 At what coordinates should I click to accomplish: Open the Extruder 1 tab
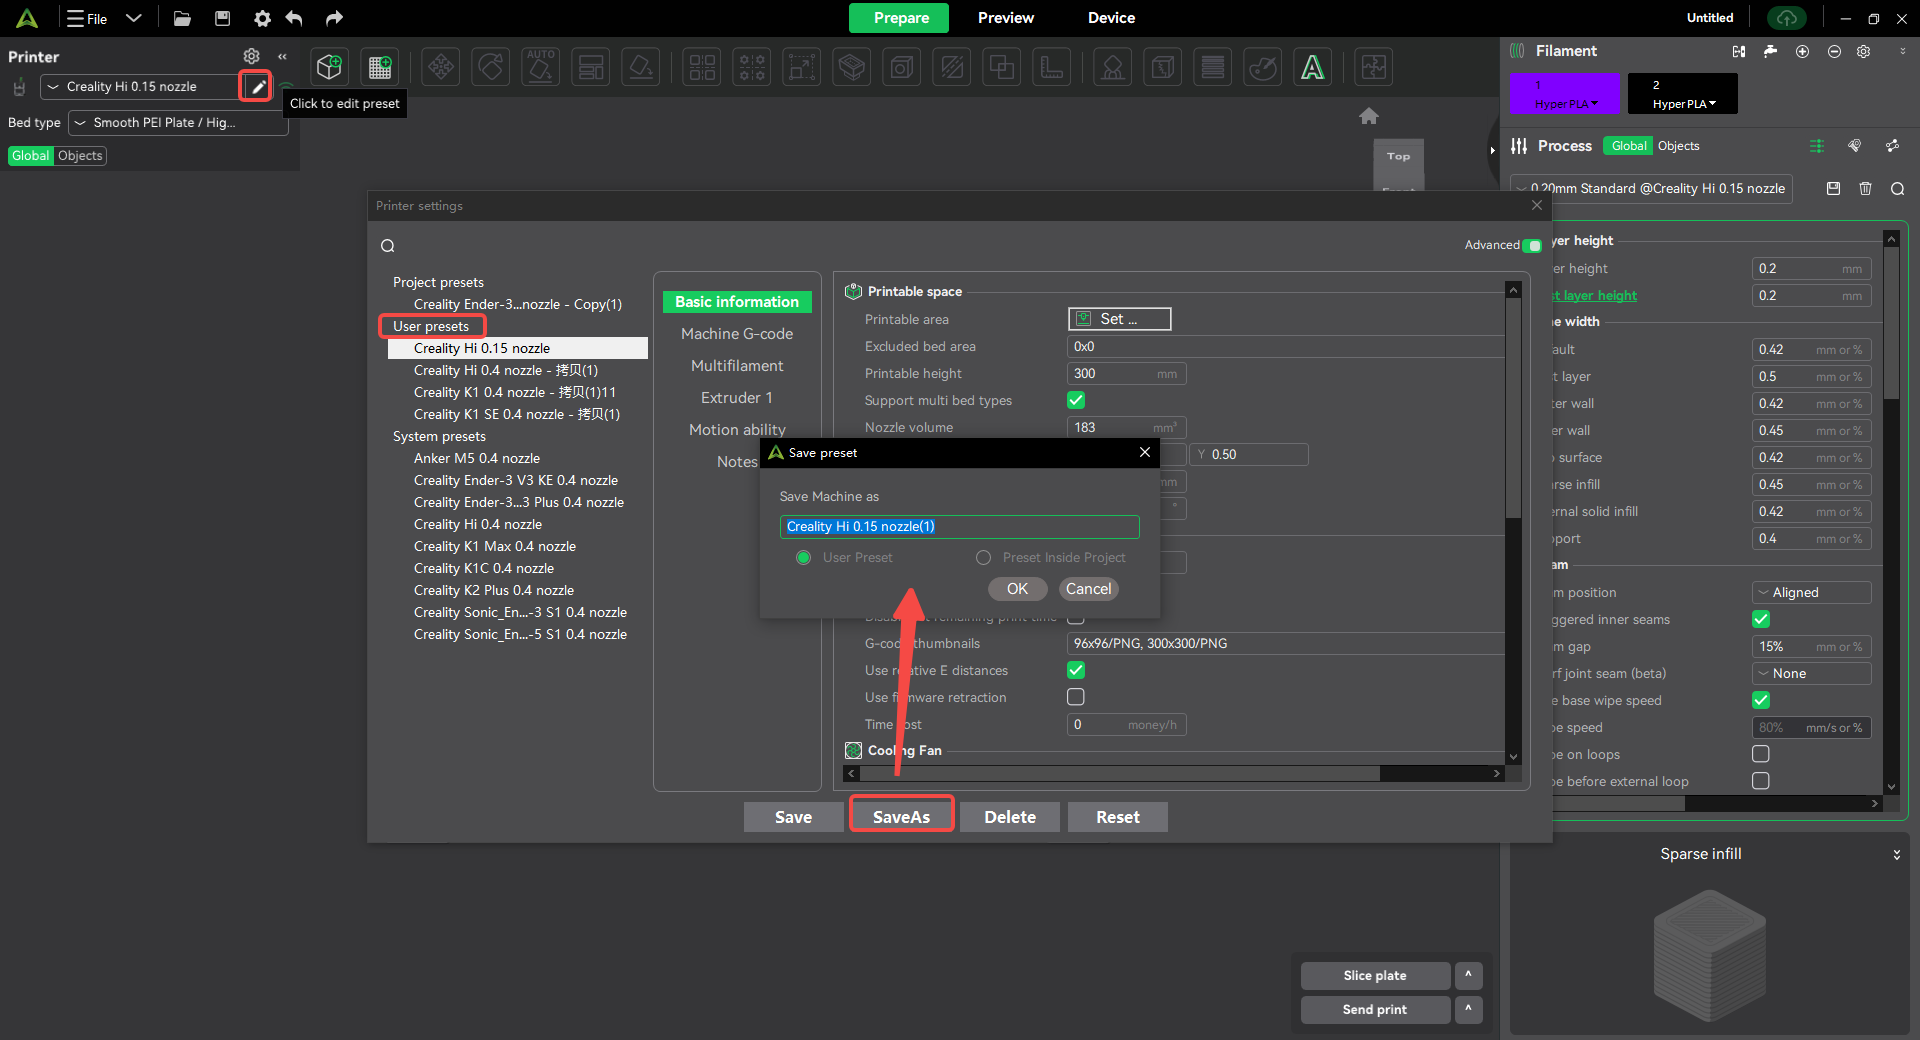click(737, 398)
